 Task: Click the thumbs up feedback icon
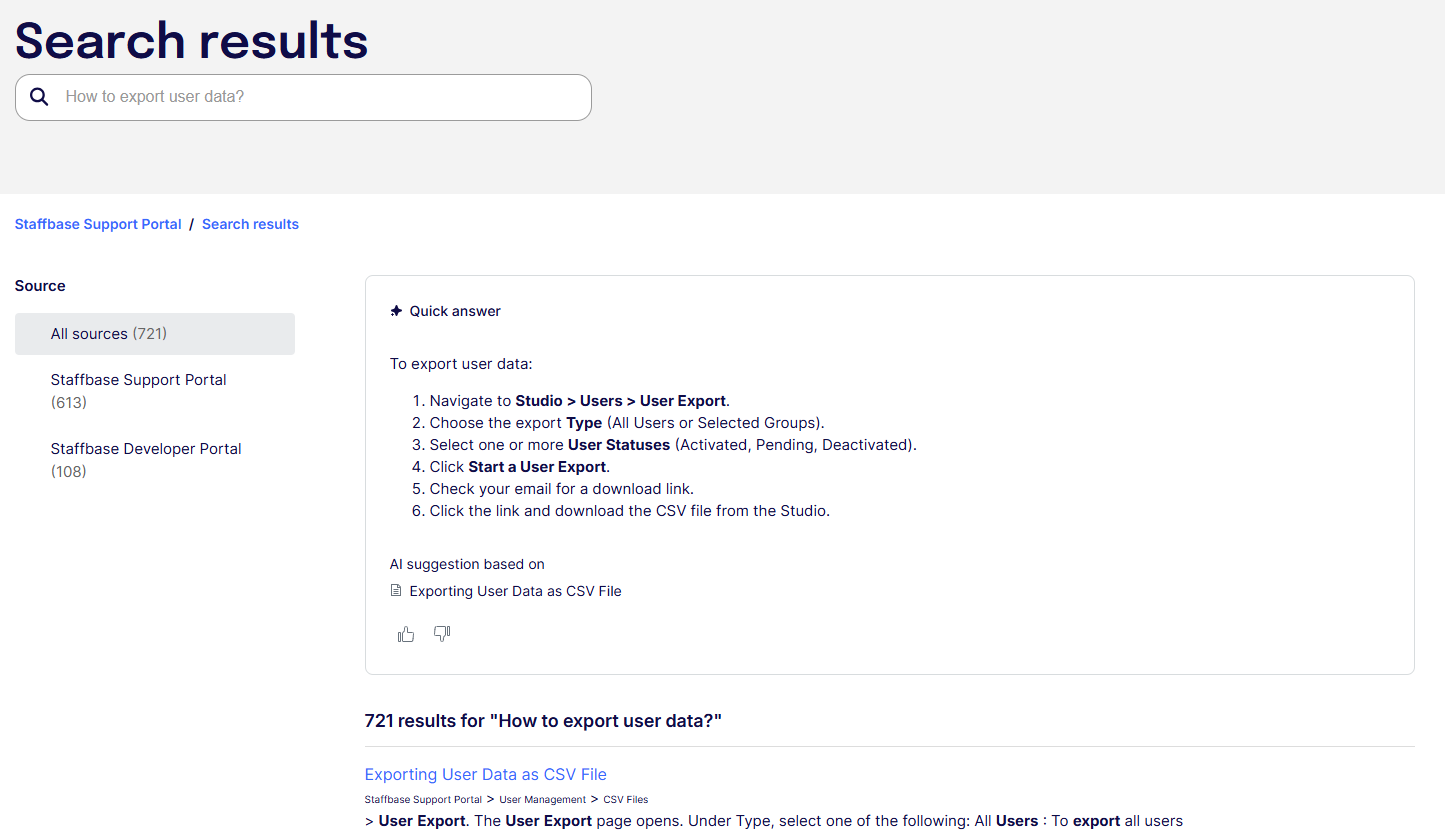(x=406, y=634)
